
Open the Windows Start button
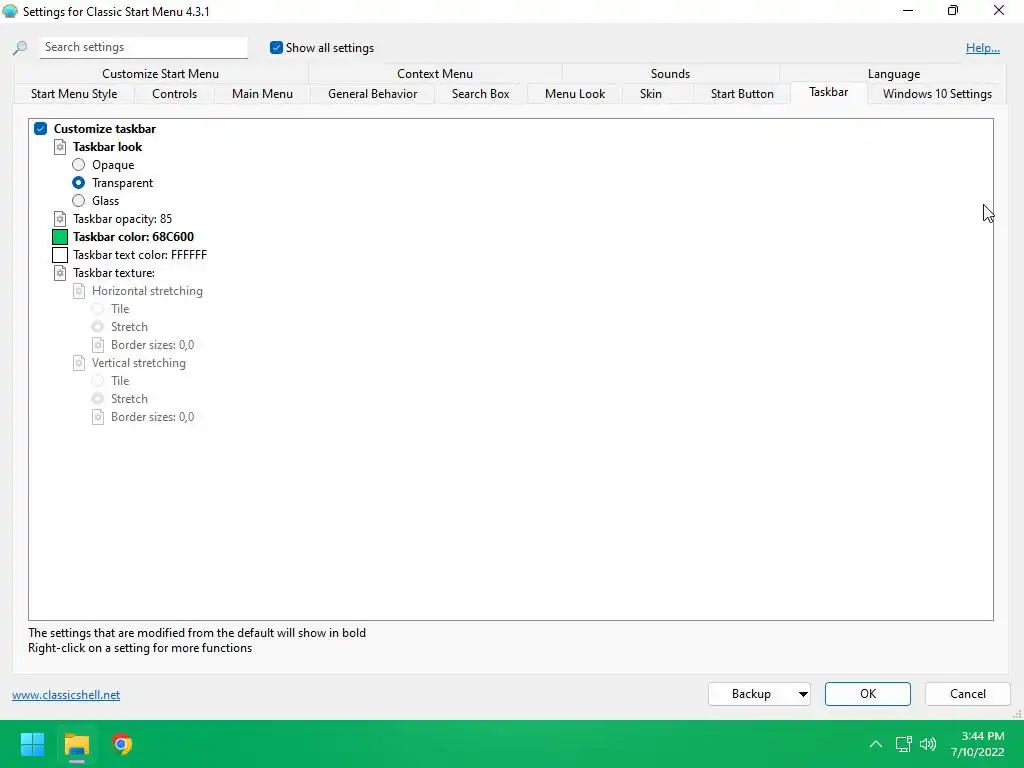(x=32, y=744)
